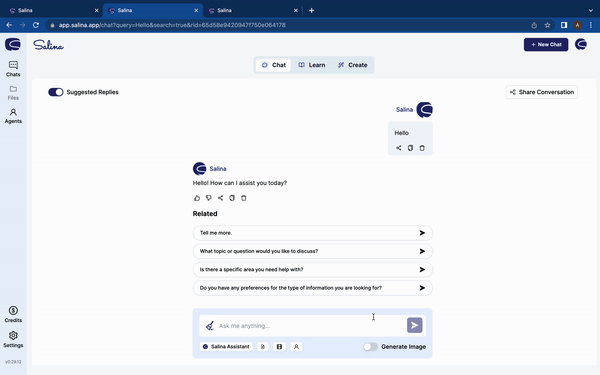Delete the user's Hello message
The height and width of the screenshot is (375, 600).
(422, 148)
